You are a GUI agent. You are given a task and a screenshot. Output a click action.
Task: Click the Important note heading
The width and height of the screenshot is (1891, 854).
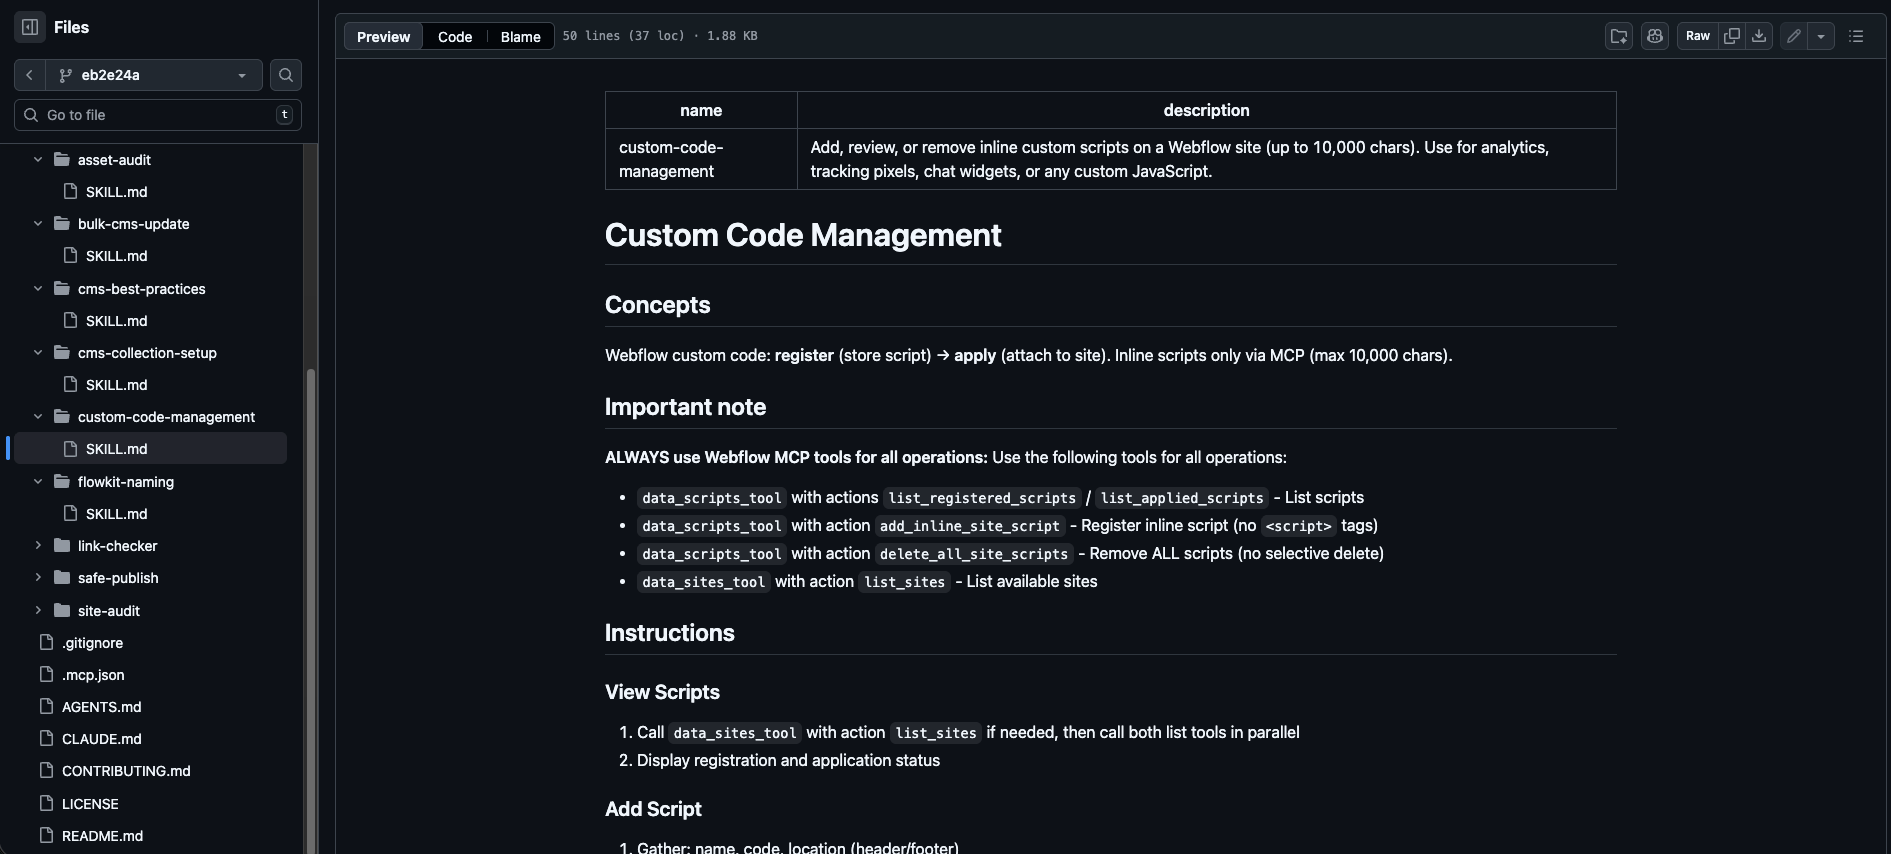tap(685, 407)
